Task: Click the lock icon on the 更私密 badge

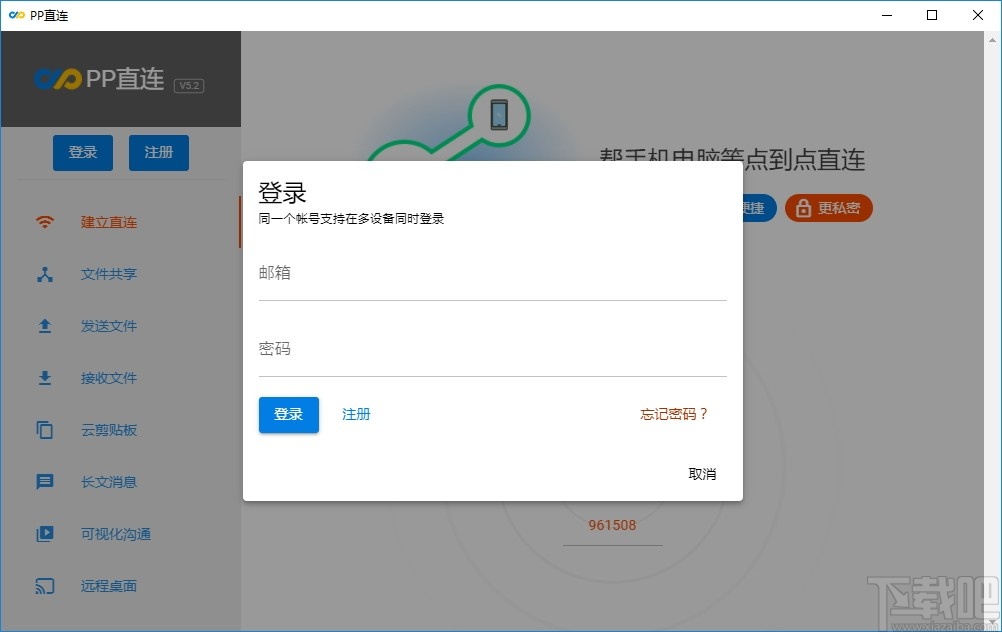Action: click(804, 208)
